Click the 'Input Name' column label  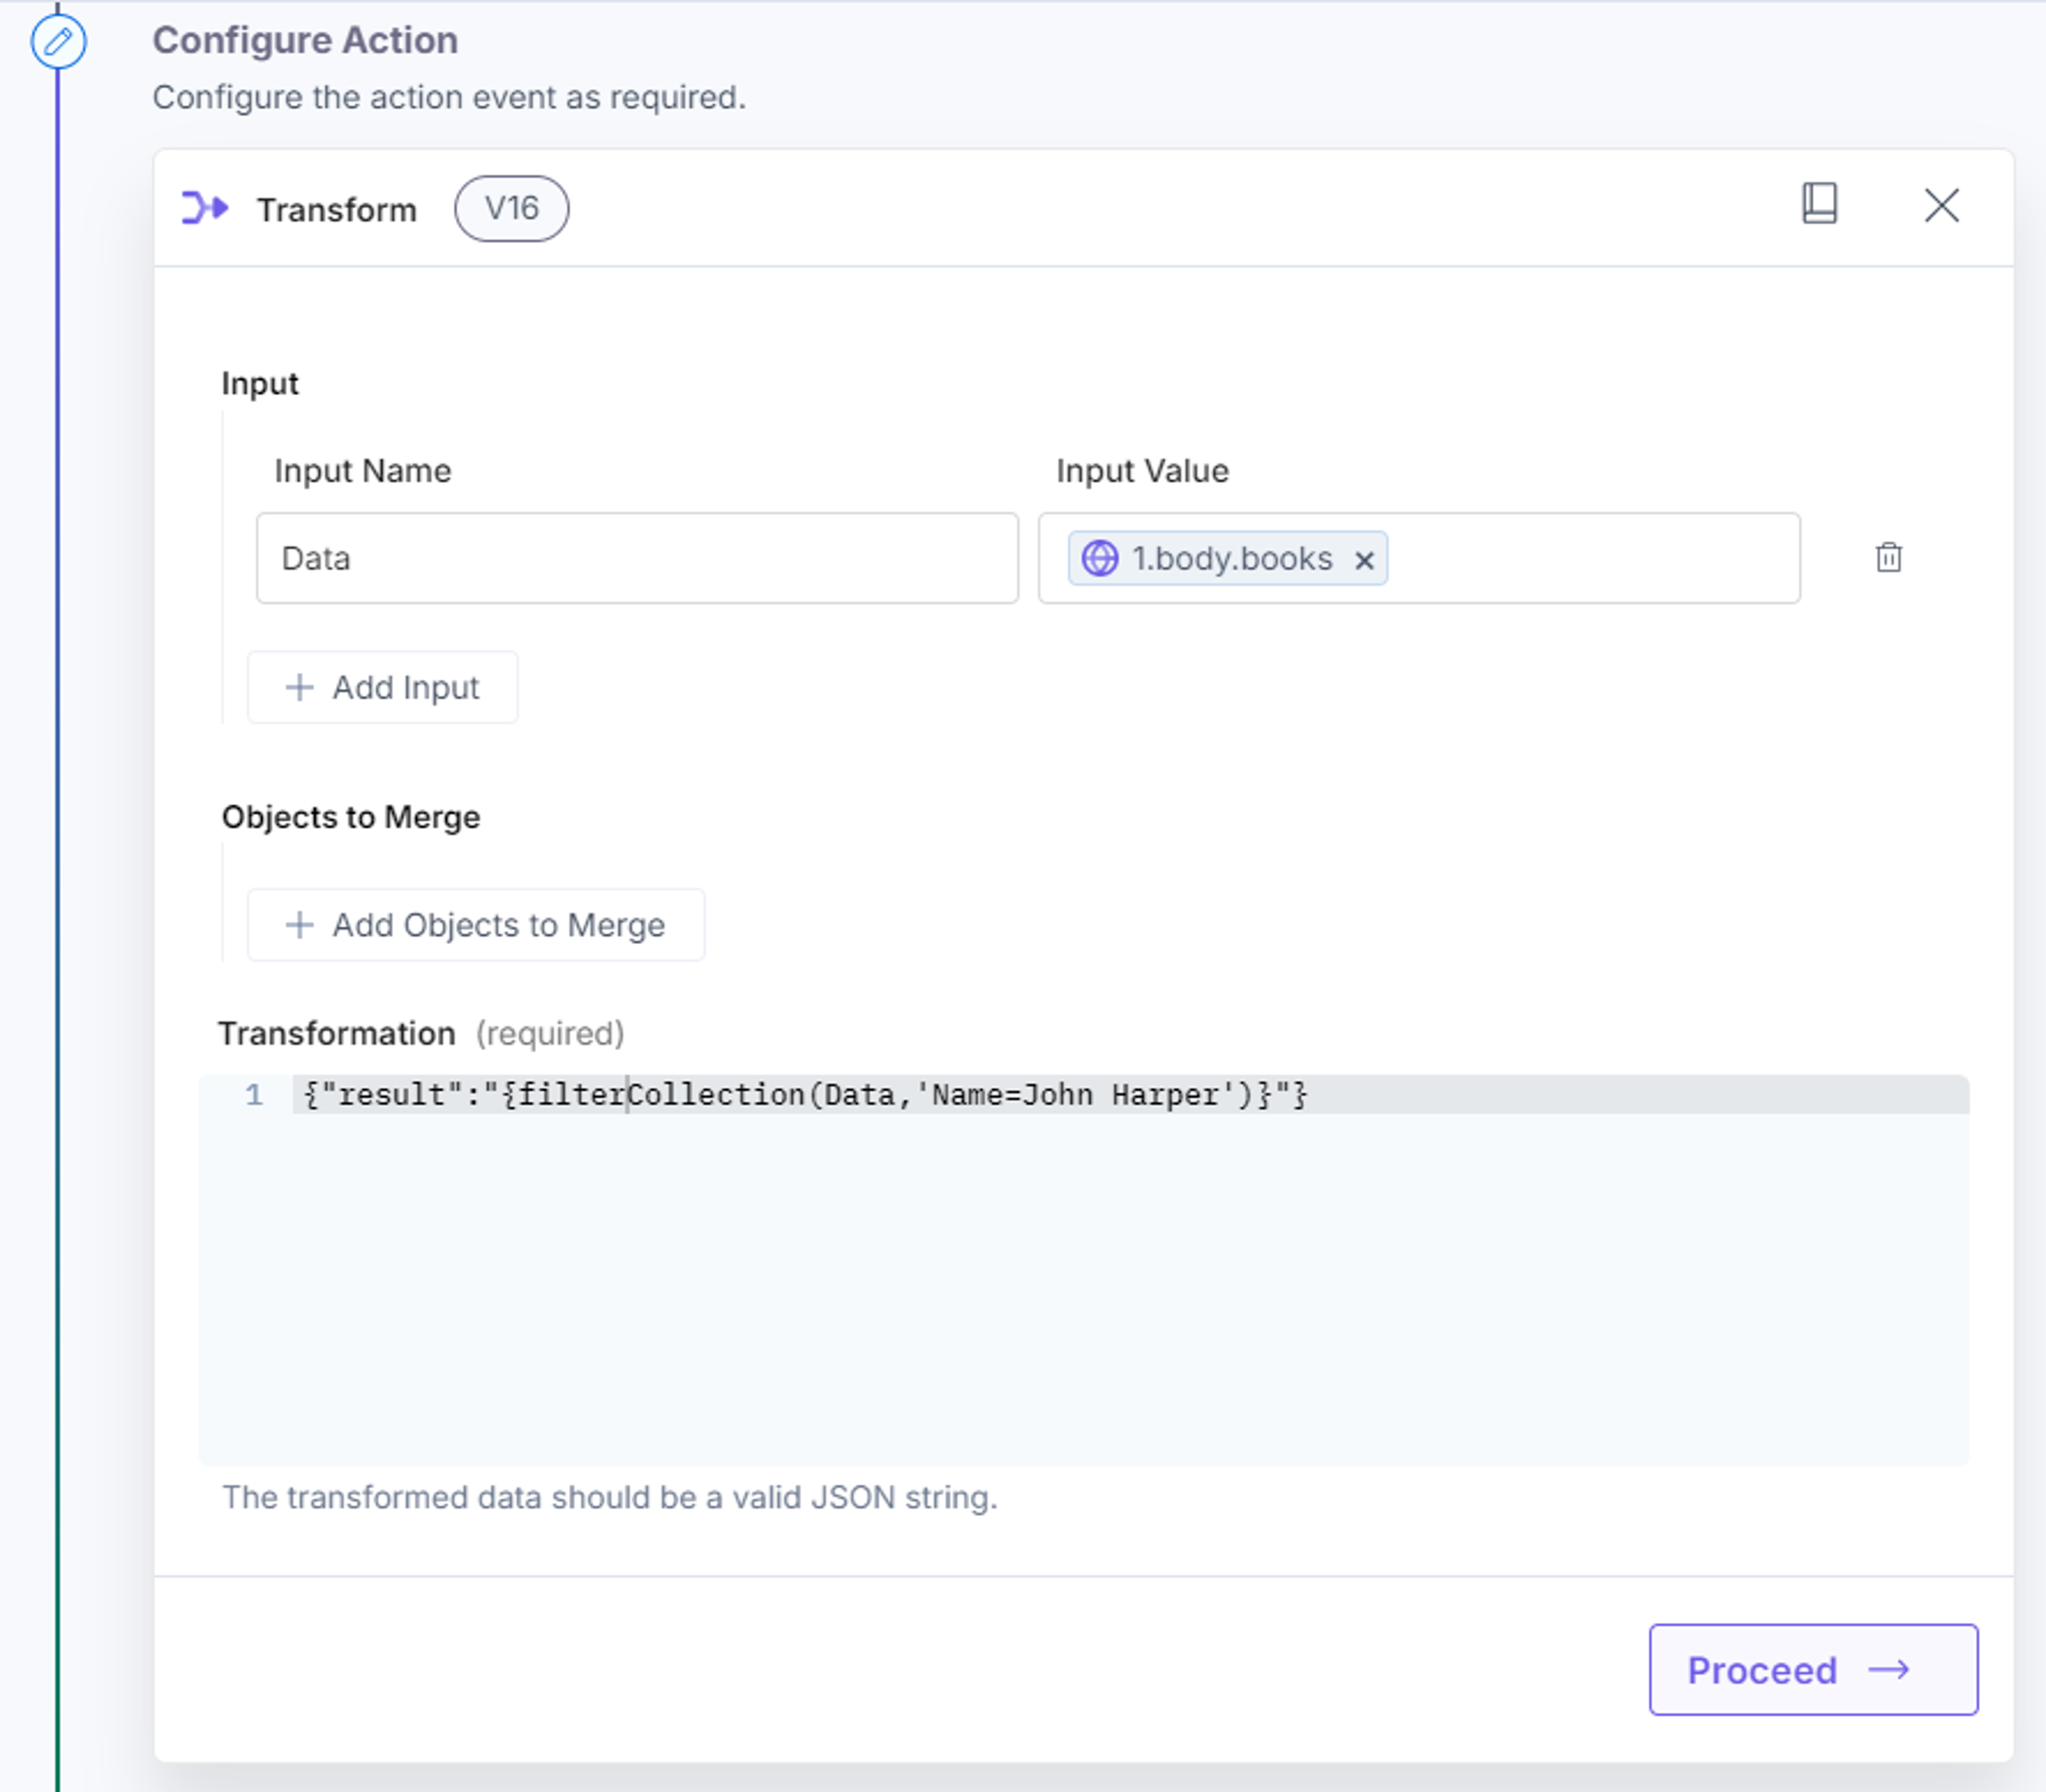click(x=362, y=471)
